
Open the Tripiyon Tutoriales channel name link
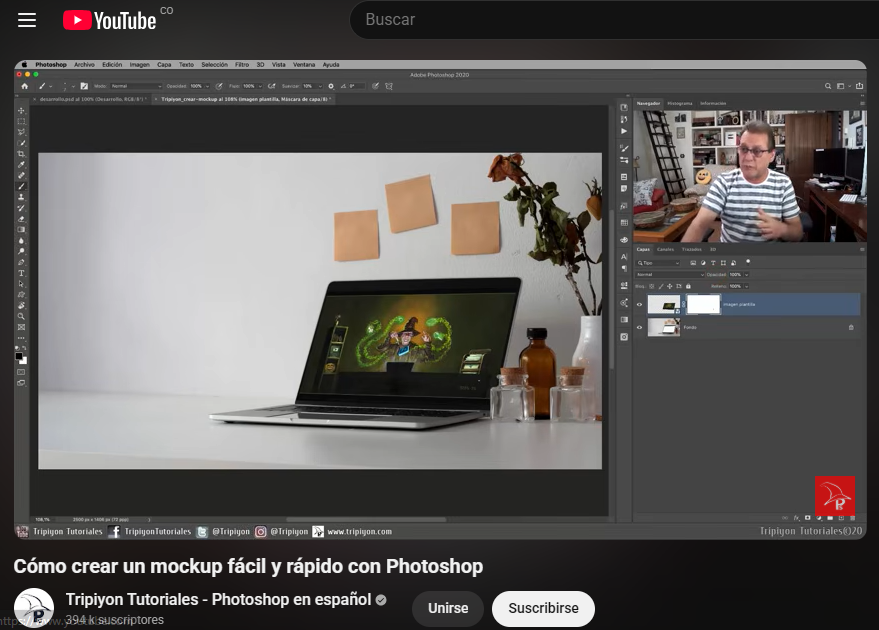pyautogui.click(x=219, y=600)
